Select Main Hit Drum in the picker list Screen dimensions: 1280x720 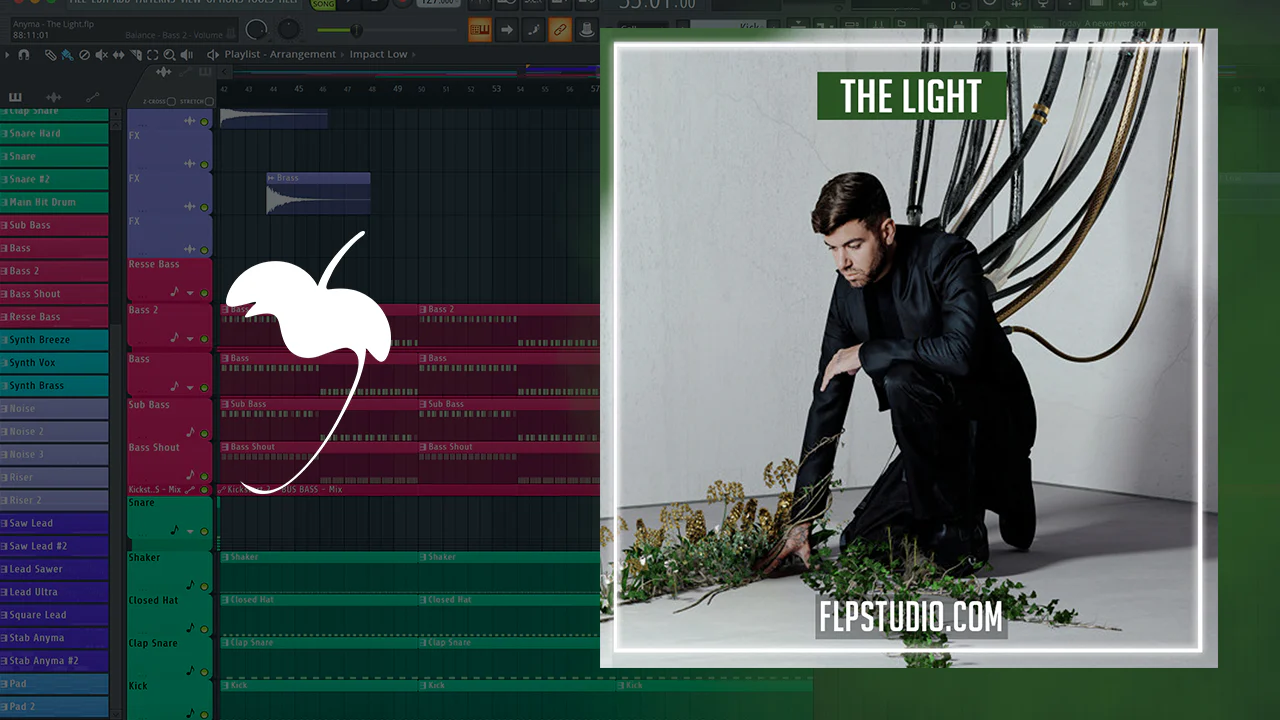pyautogui.click(x=54, y=202)
